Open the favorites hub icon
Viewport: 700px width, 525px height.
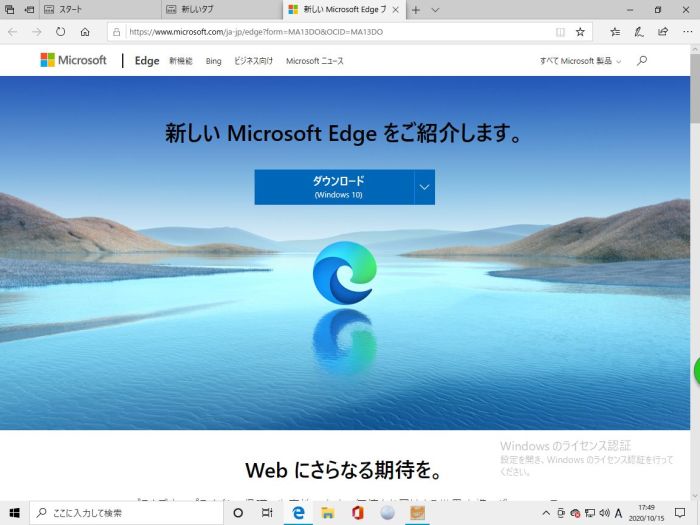(x=615, y=32)
